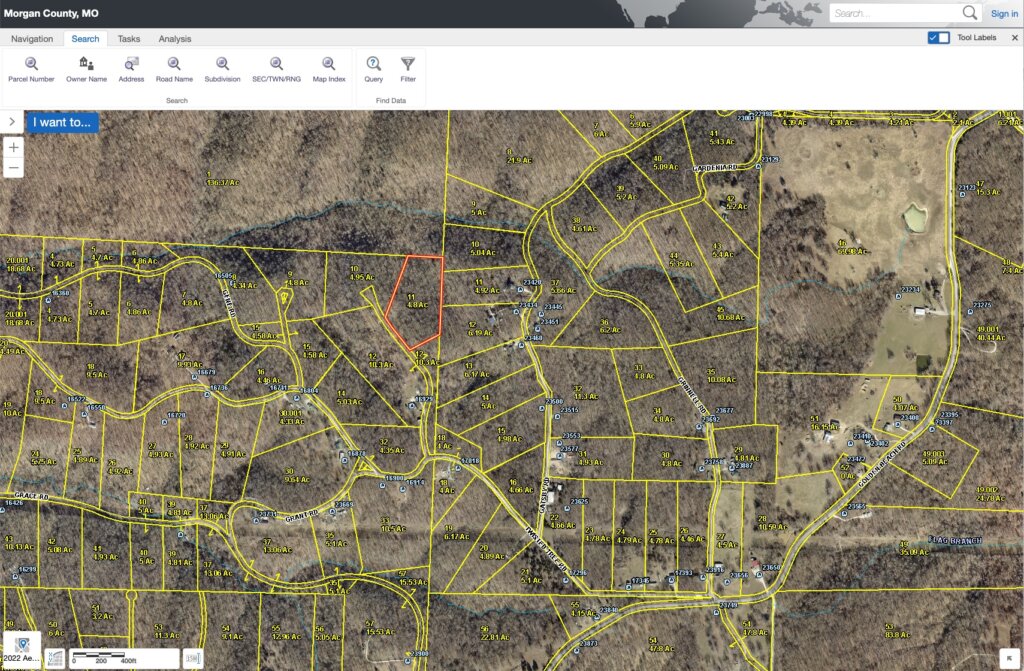
Task: Zoom in the map with plus button
Action: pyautogui.click(x=13, y=147)
